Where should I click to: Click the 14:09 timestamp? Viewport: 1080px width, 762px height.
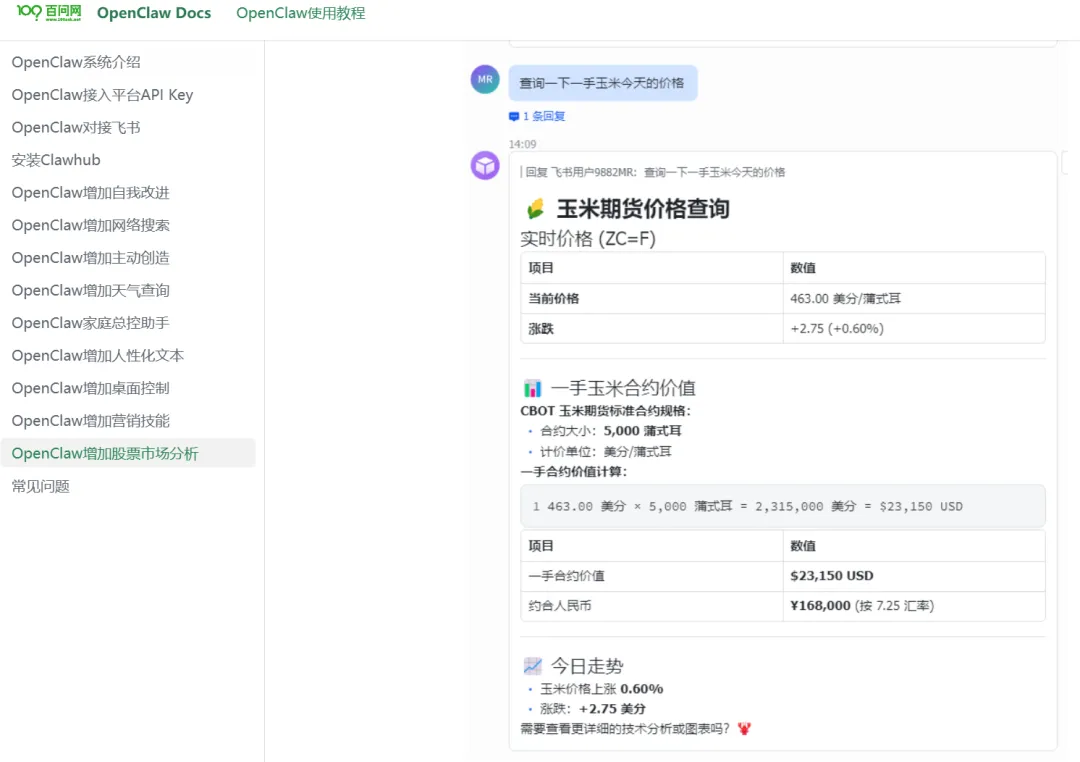522,144
